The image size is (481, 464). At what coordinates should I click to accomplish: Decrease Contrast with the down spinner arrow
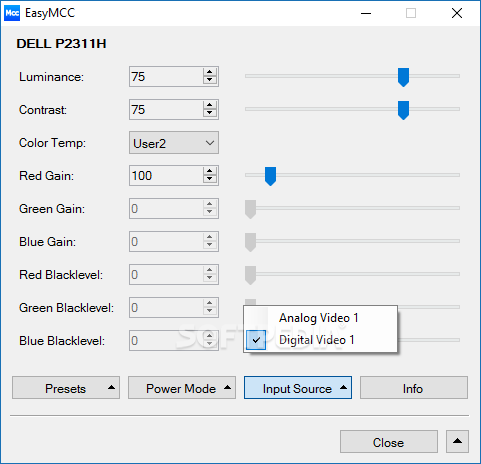[x=209, y=113]
